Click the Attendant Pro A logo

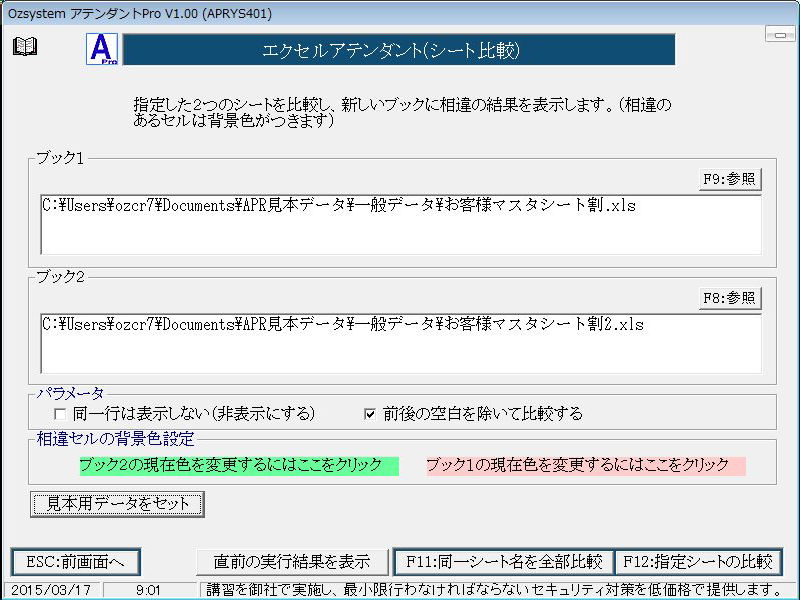102,49
